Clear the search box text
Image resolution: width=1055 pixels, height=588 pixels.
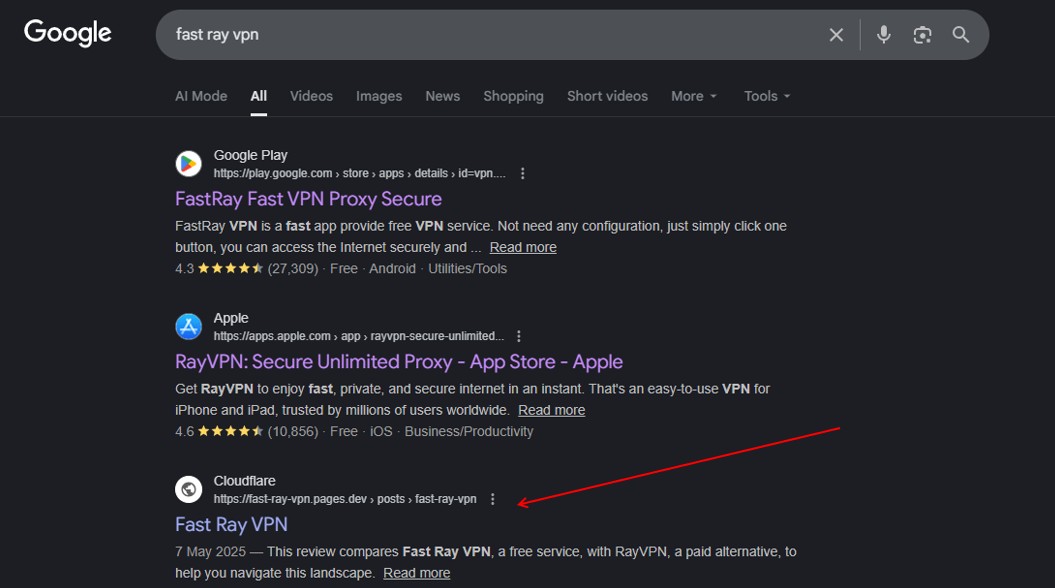click(x=836, y=35)
